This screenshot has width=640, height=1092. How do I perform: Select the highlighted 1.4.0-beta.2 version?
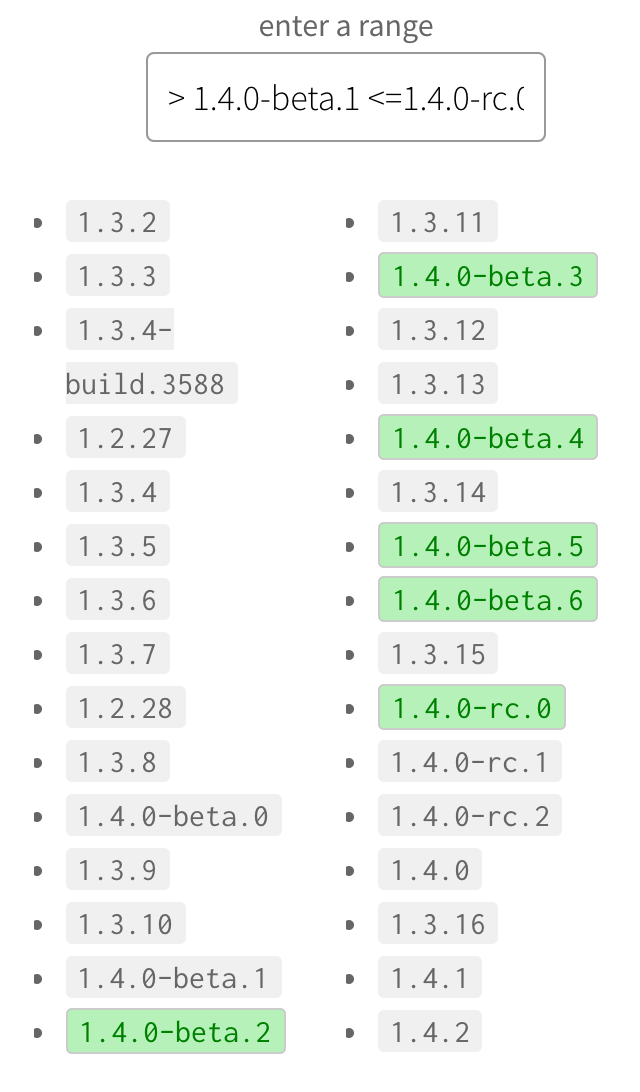(175, 1031)
